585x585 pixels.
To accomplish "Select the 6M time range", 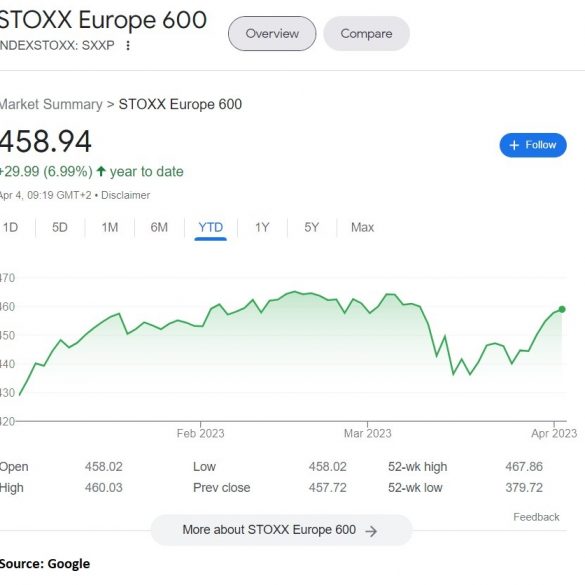I will (x=159, y=227).
